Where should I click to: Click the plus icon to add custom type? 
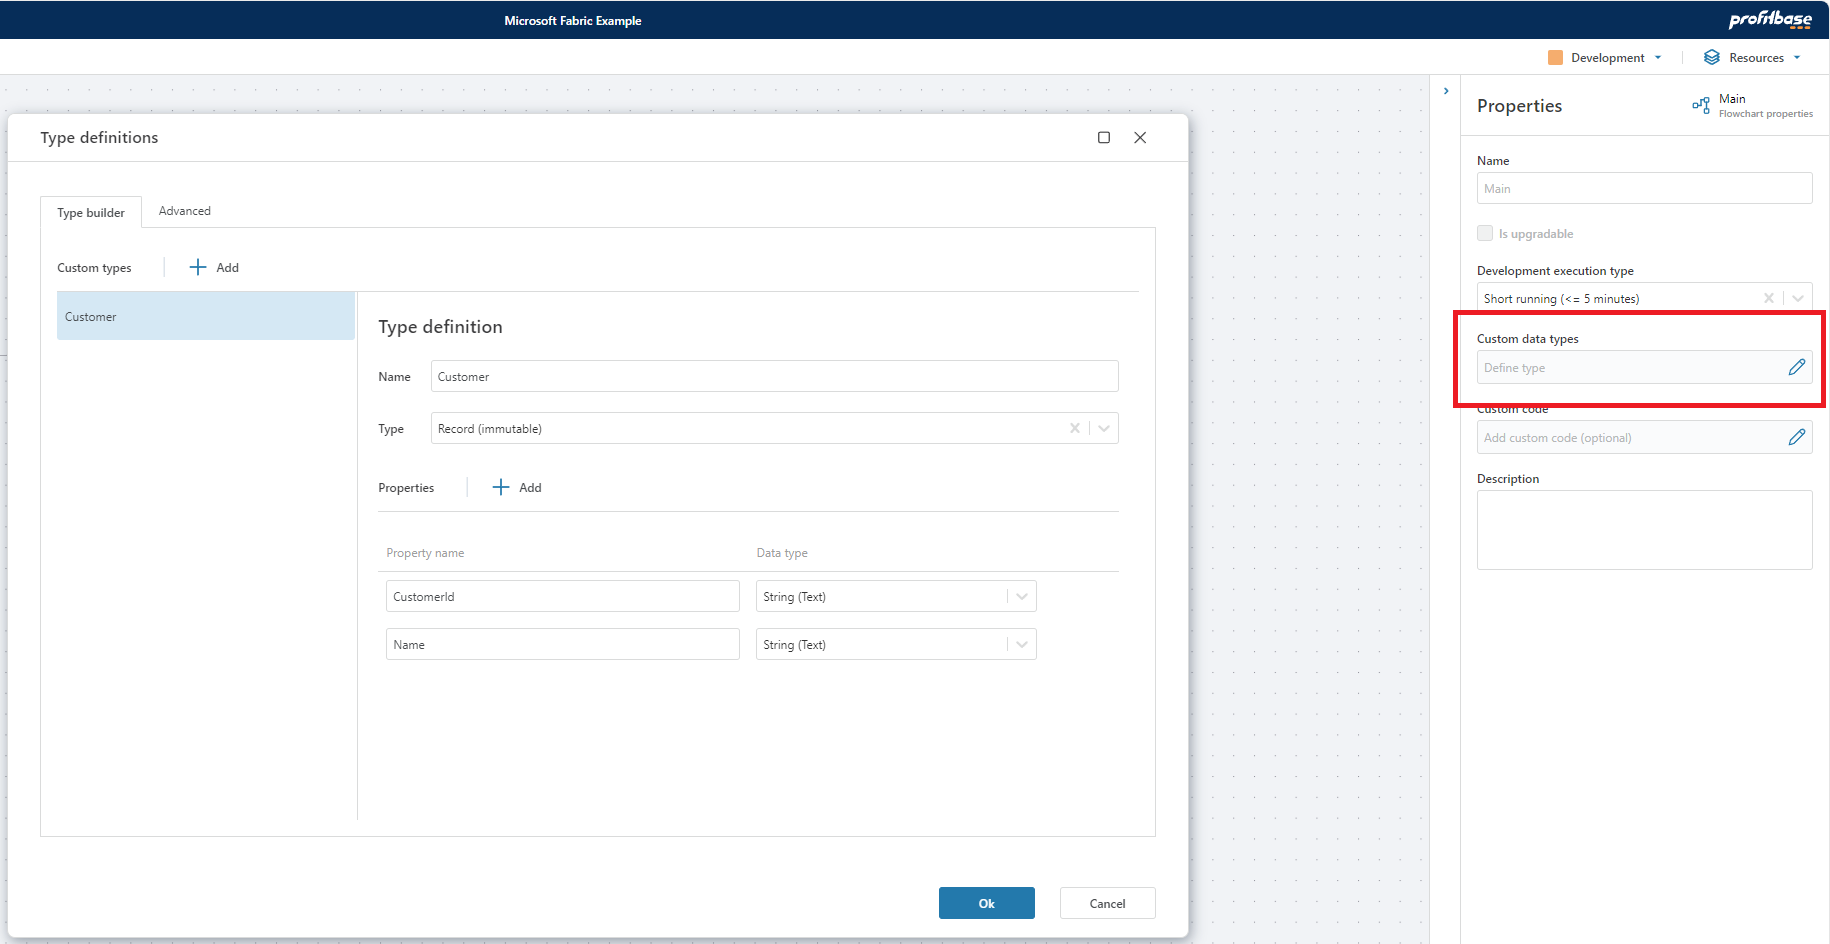pos(198,267)
